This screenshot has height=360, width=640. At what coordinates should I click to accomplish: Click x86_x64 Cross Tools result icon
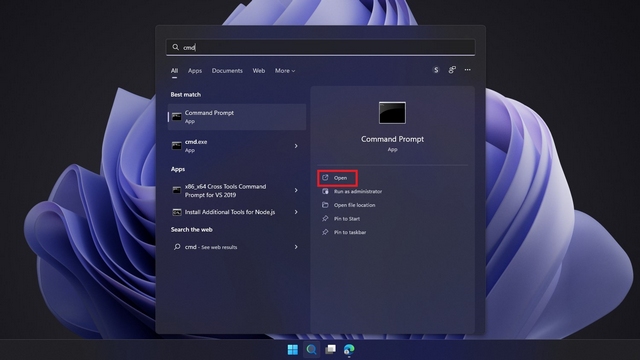(x=176, y=190)
